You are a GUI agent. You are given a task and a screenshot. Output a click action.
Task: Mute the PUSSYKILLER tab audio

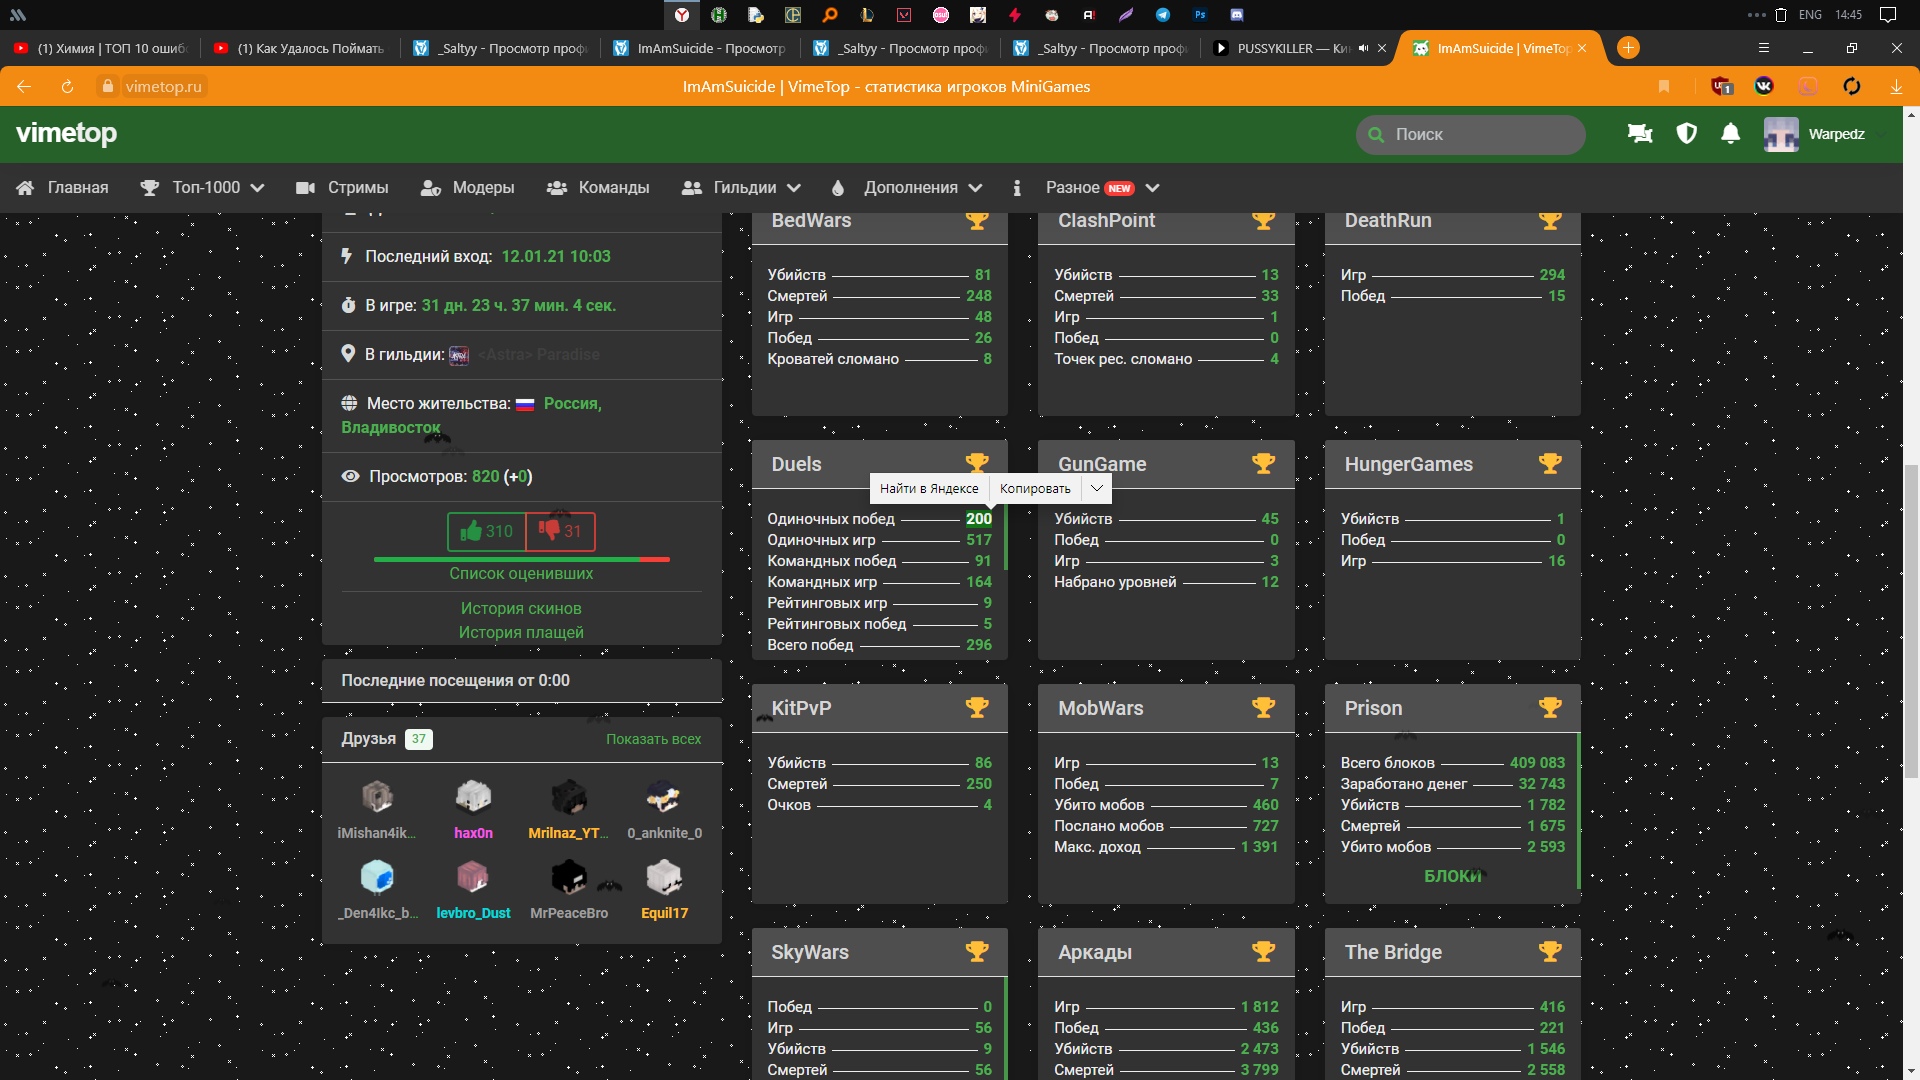pos(1363,48)
